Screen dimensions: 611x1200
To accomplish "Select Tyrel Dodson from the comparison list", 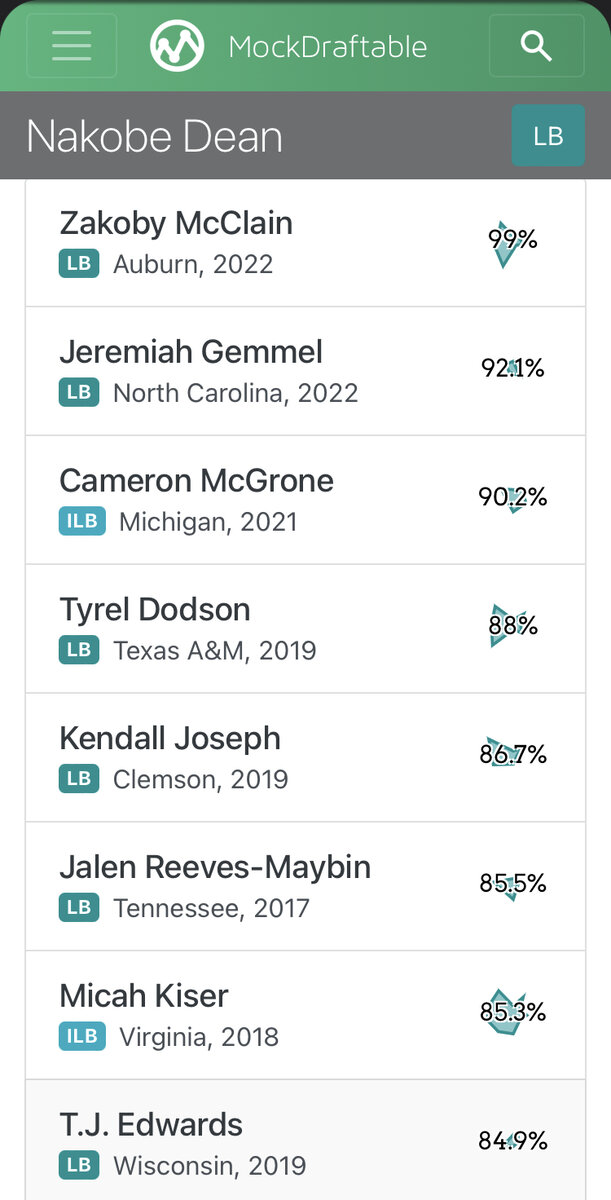I will point(155,610).
